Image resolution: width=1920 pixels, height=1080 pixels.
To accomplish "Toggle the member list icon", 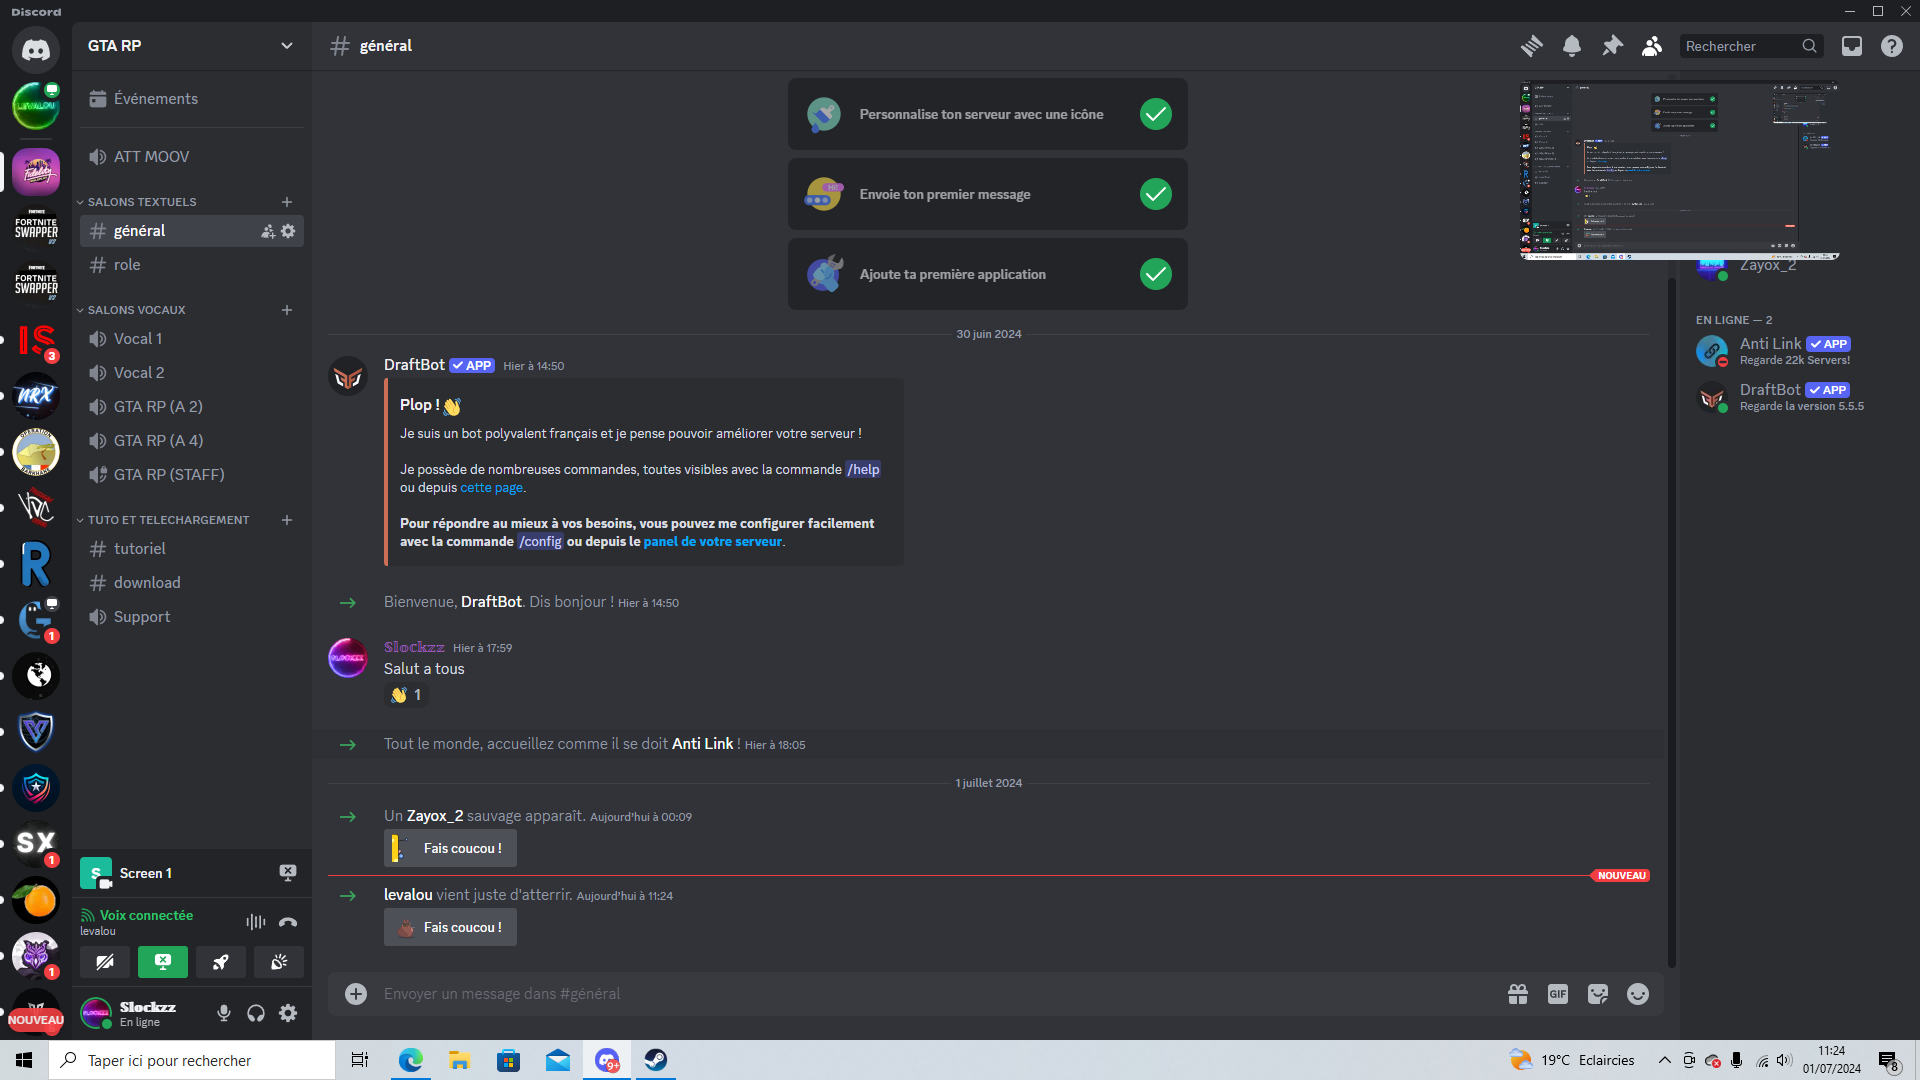I will point(1652,46).
